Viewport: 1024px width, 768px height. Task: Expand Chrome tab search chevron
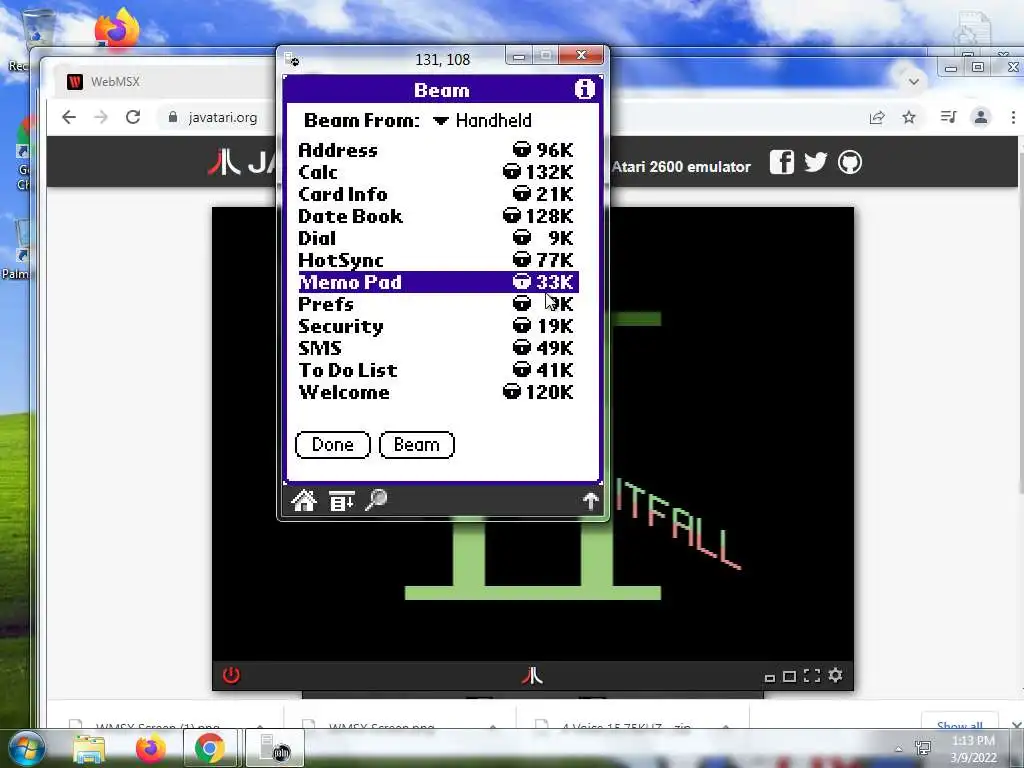pyautogui.click(x=914, y=82)
